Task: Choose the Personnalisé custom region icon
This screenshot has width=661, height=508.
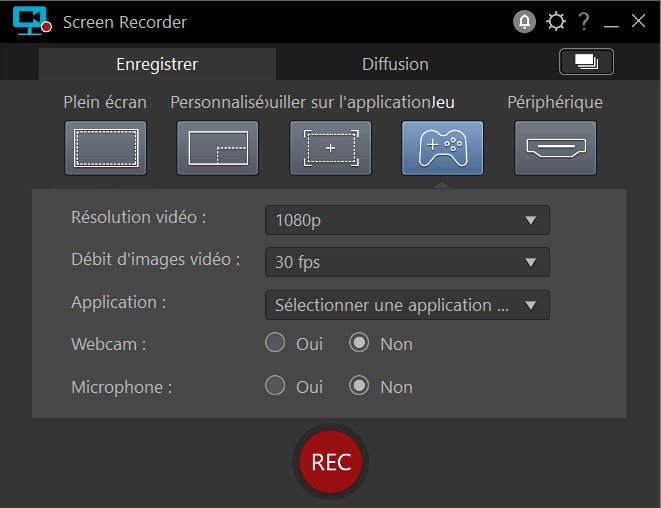Action: (218, 148)
